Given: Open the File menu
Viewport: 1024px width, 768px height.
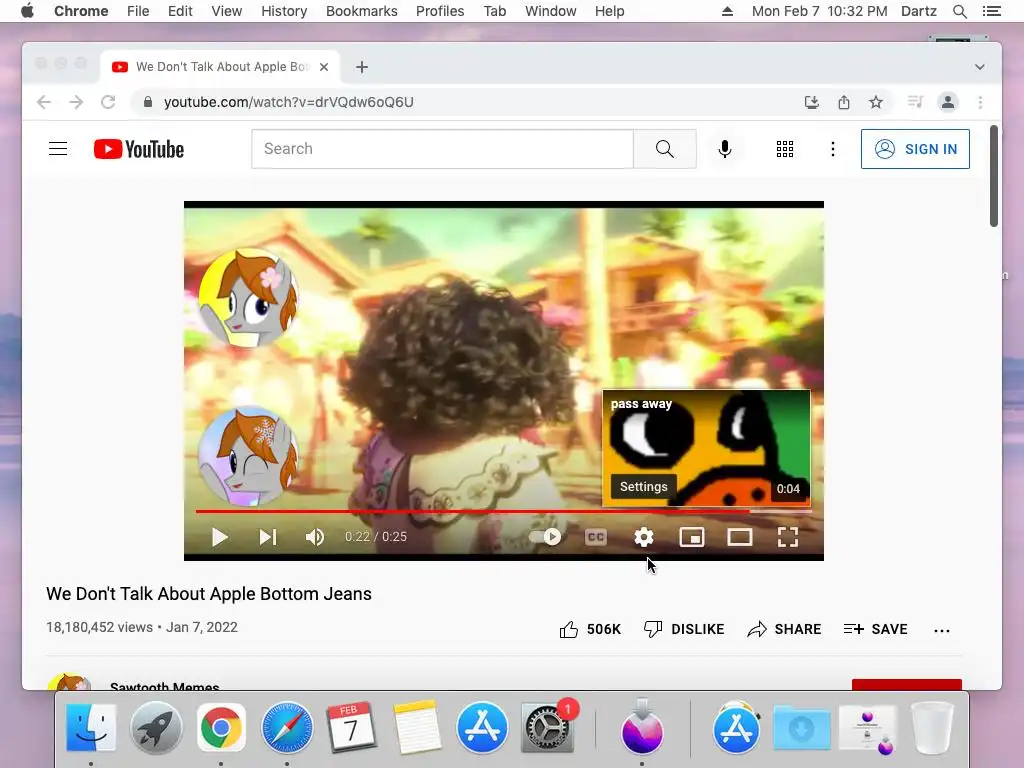Looking at the screenshot, I should pyautogui.click(x=138, y=11).
